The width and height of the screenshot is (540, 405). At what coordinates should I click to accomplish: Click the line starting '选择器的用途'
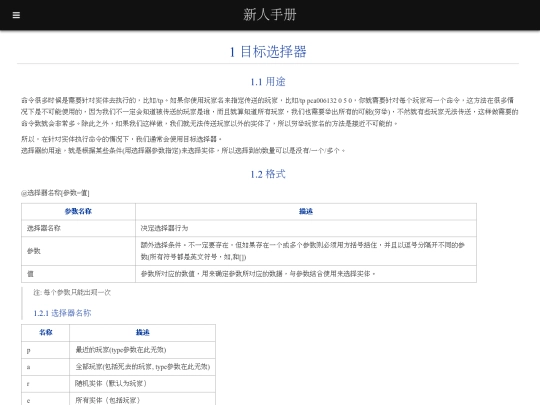point(183,150)
